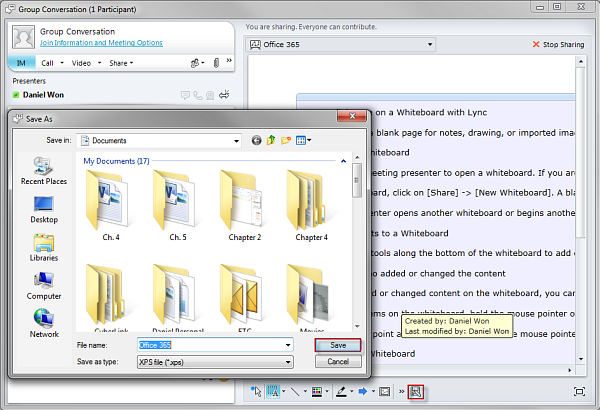Click the Cancel button
The image size is (600, 410).
pos(338,361)
